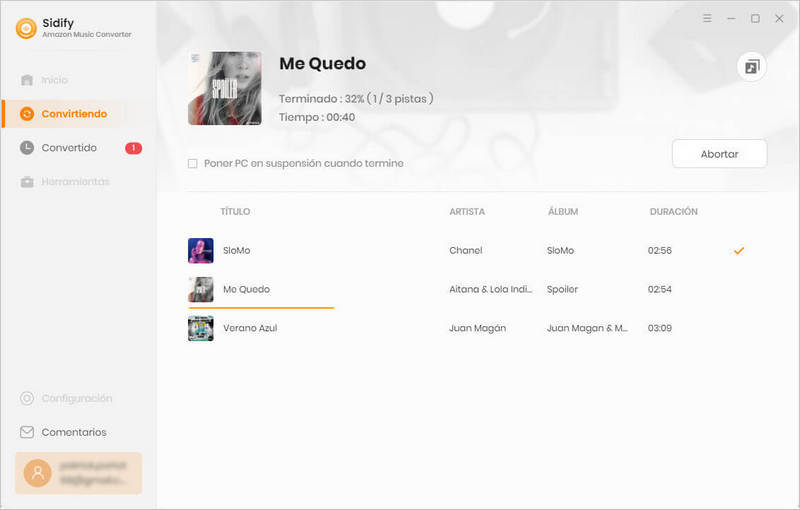Click the red badge next to Convertido
This screenshot has width=800, height=510.
[134, 148]
